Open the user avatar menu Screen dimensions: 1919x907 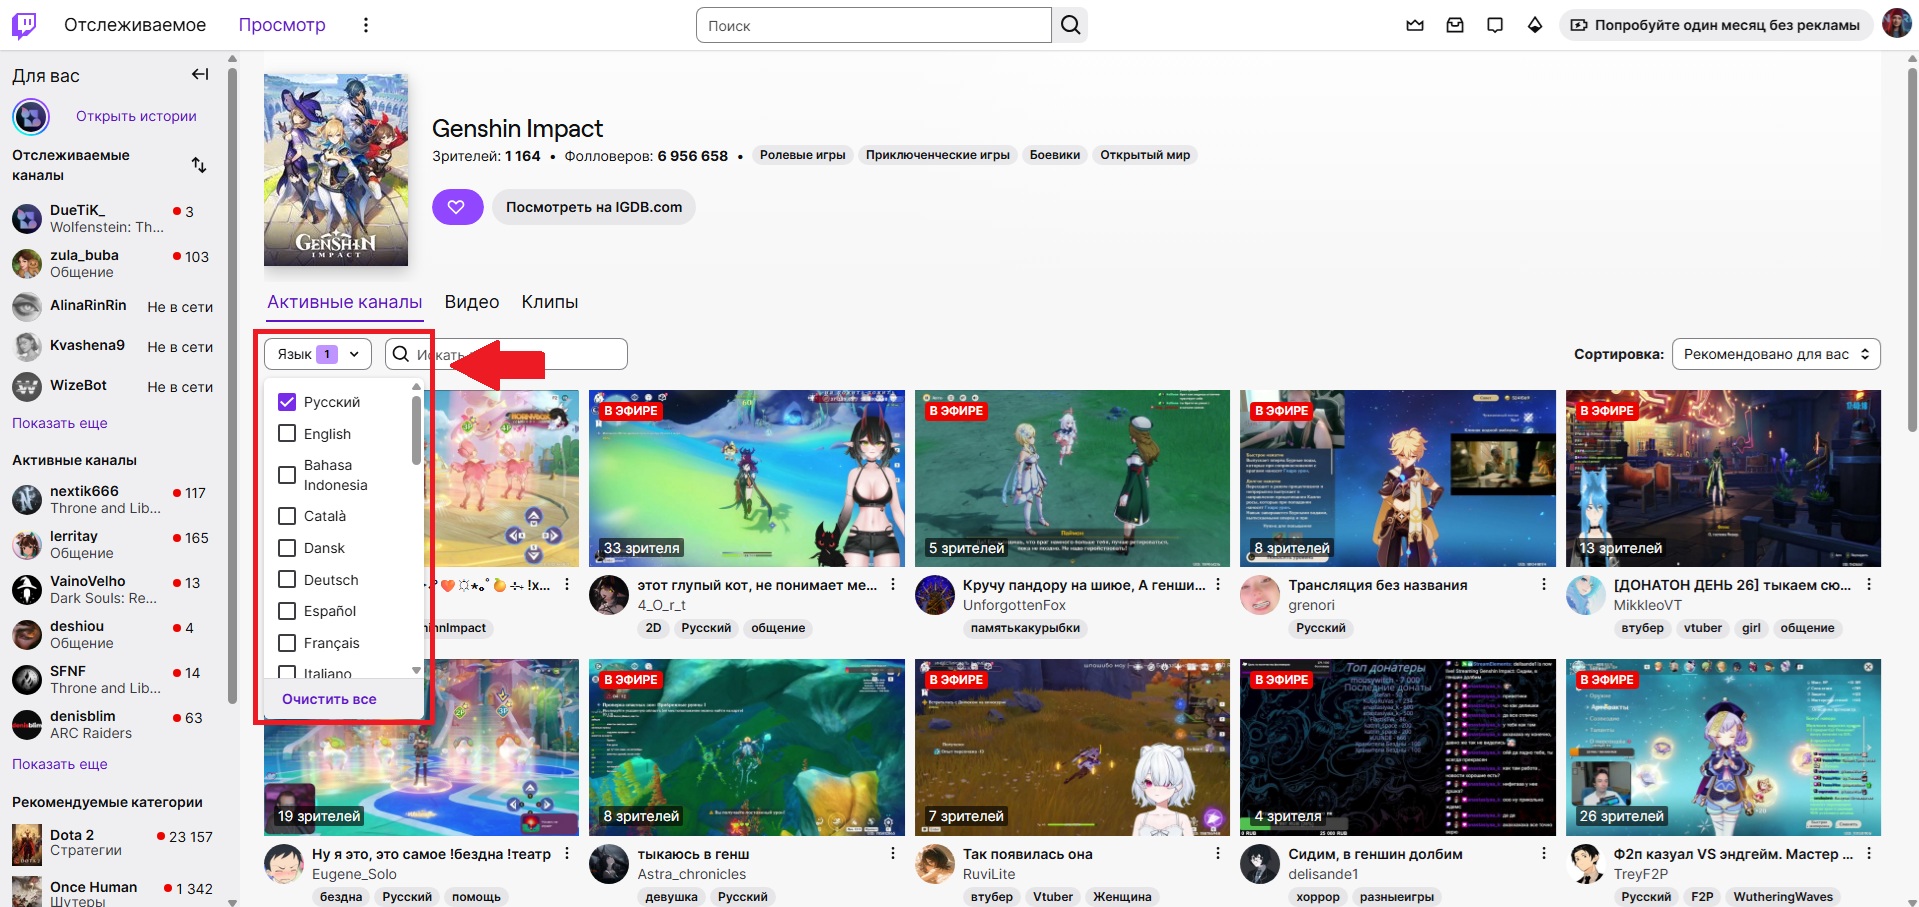pyautogui.click(x=1897, y=25)
